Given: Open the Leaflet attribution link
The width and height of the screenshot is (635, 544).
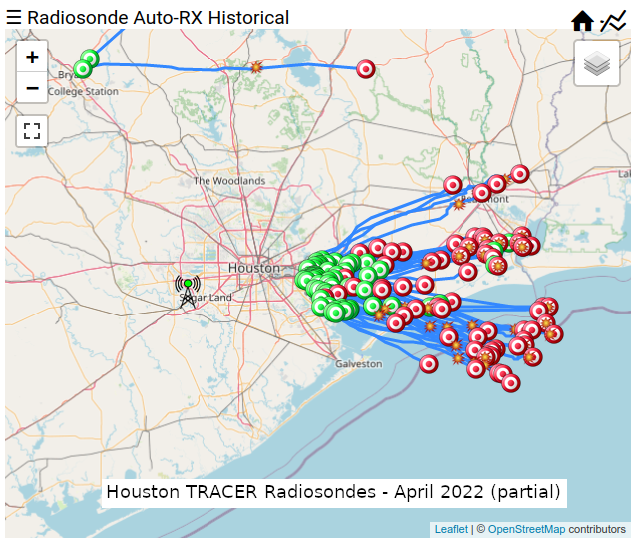Looking at the screenshot, I should (x=451, y=529).
